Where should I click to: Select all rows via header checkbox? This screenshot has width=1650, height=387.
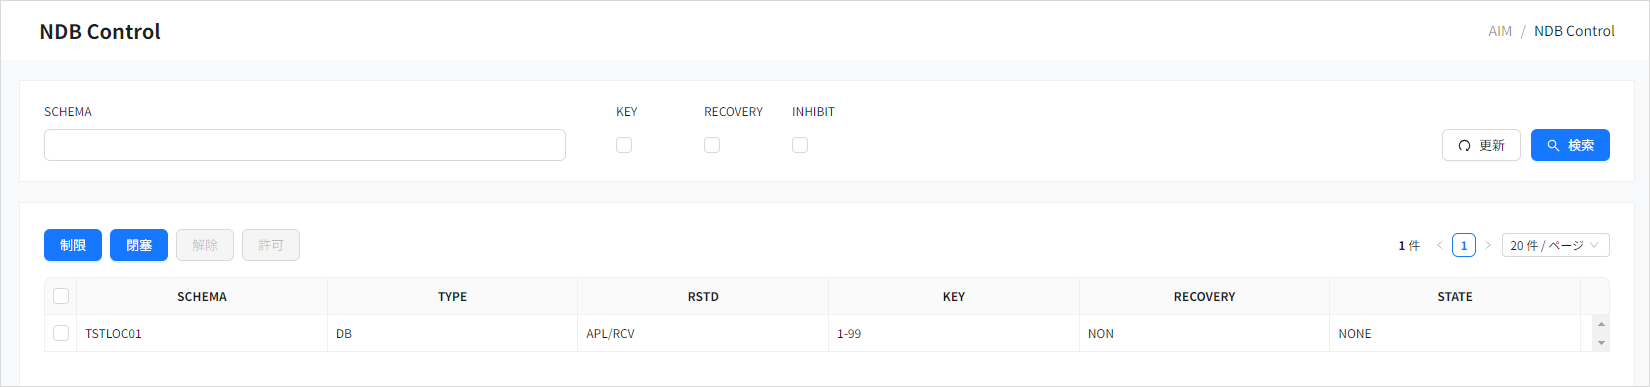tap(61, 296)
